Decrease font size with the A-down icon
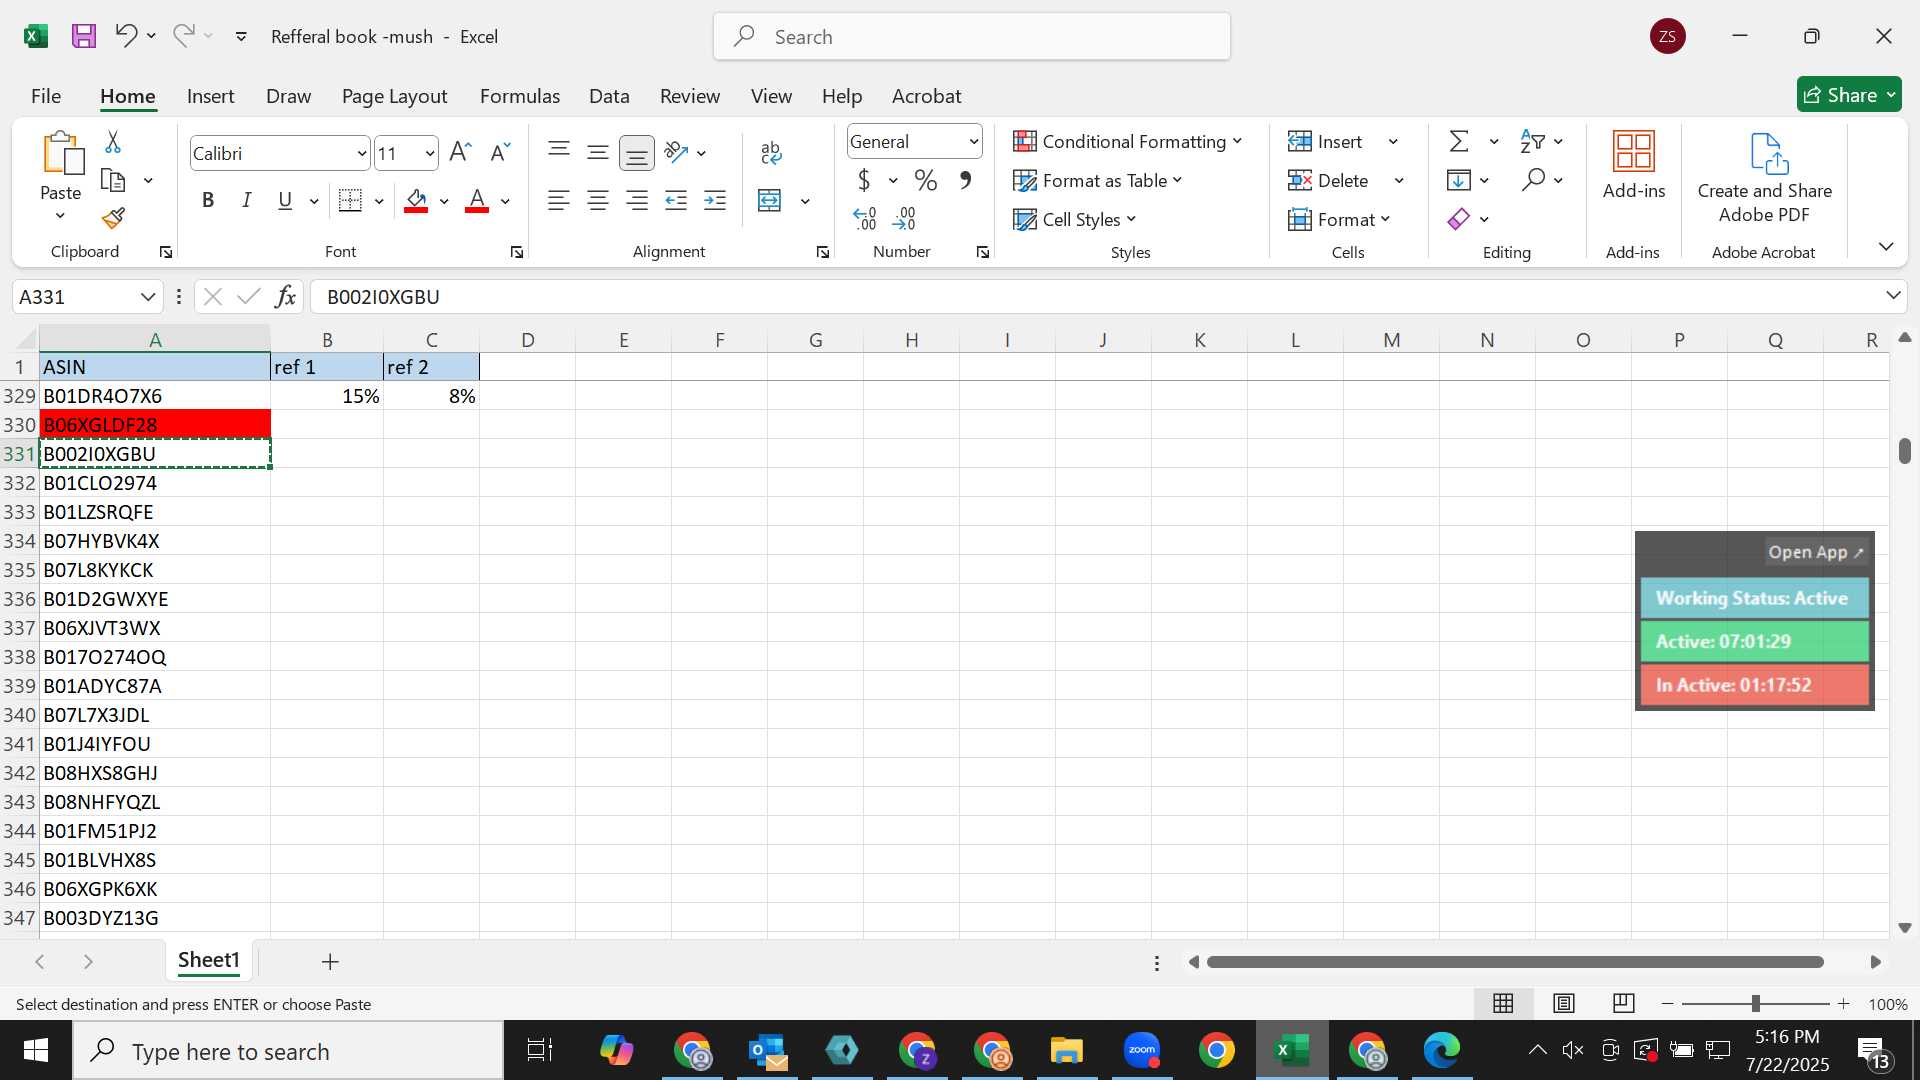 point(500,152)
